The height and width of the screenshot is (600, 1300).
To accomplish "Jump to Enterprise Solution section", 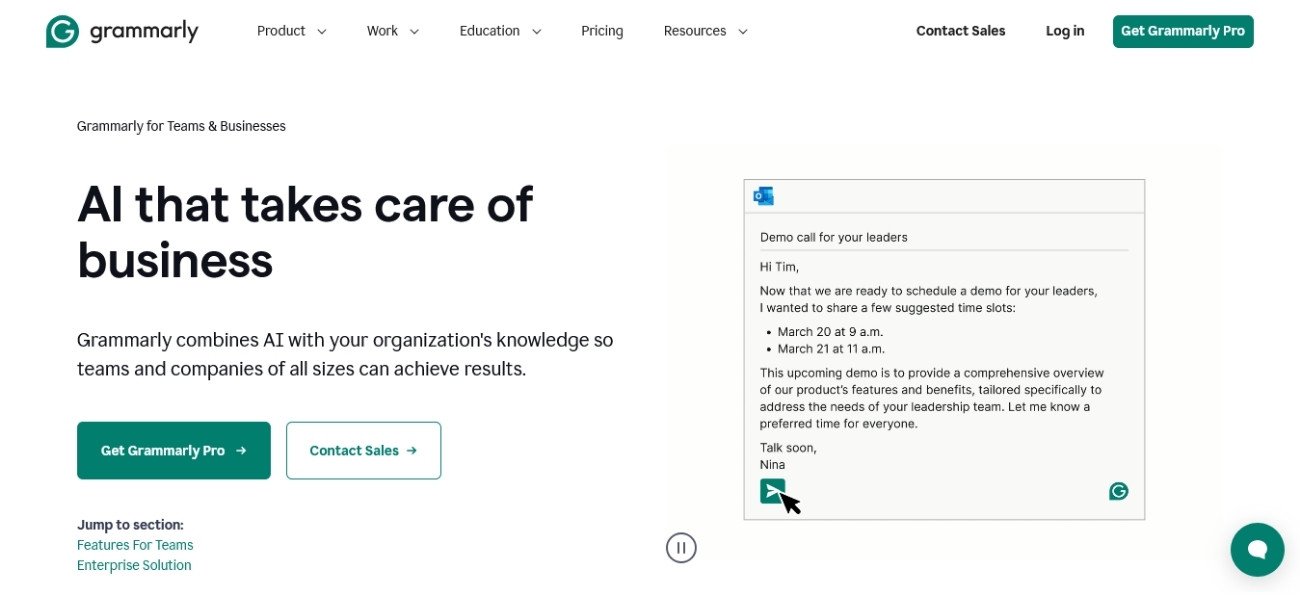I will pyautogui.click(x=134, y=565).
